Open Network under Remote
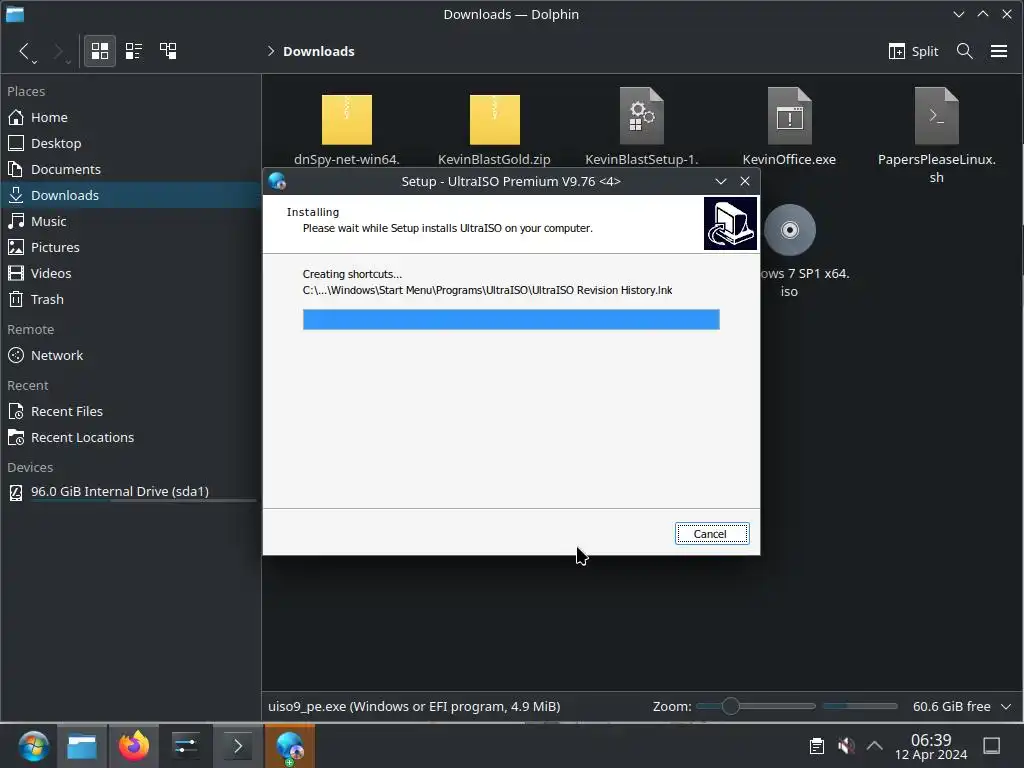 coord(131,355)
